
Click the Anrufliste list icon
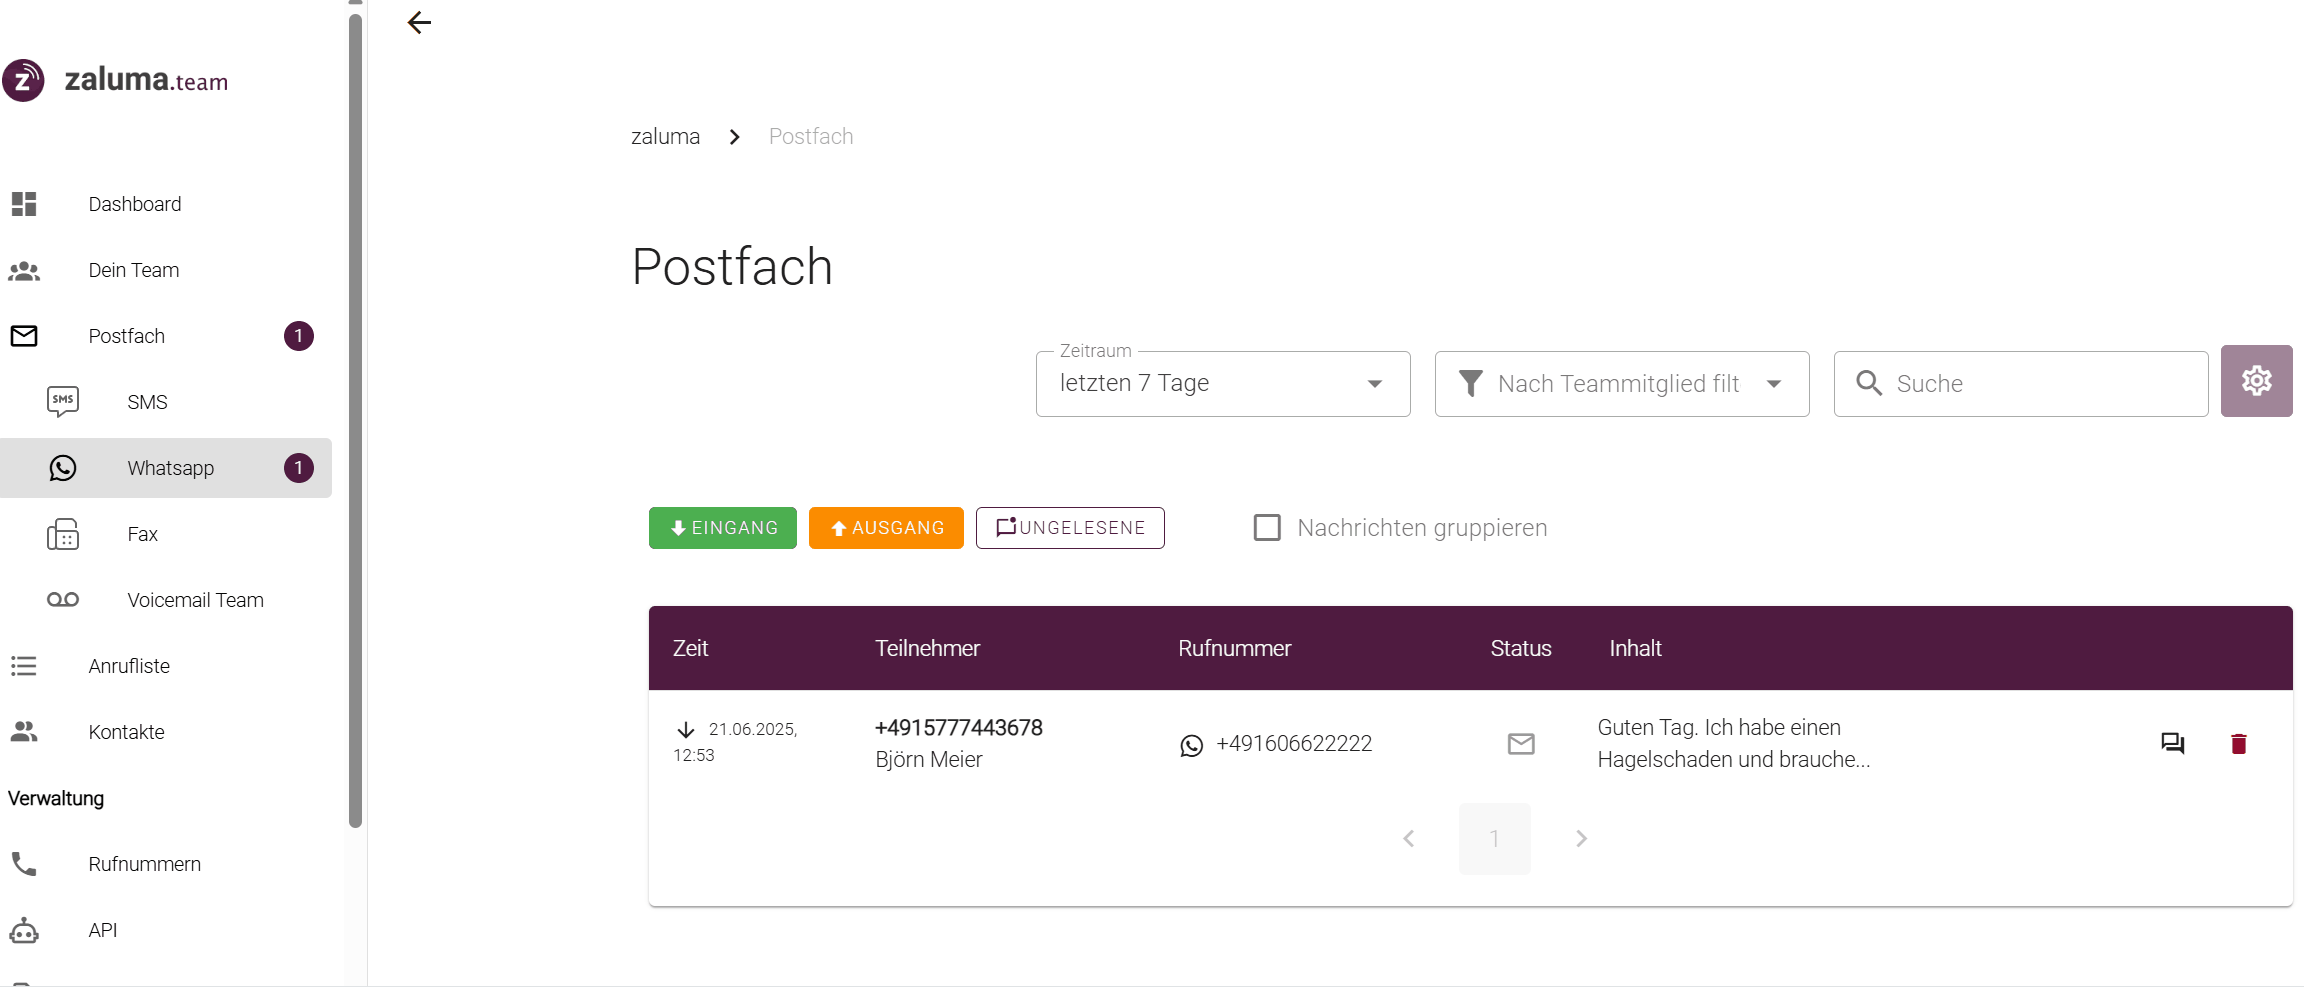click(x=24, y=666)
